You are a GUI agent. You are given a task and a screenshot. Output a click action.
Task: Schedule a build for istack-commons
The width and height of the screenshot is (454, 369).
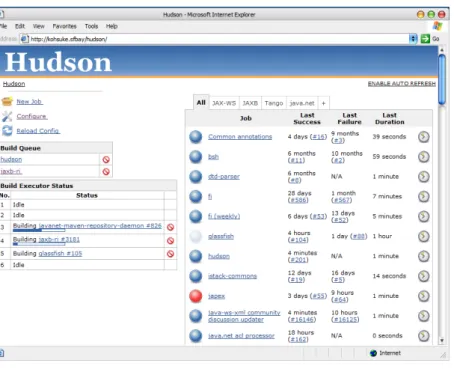pyautogui.click(x=424, y=276)
